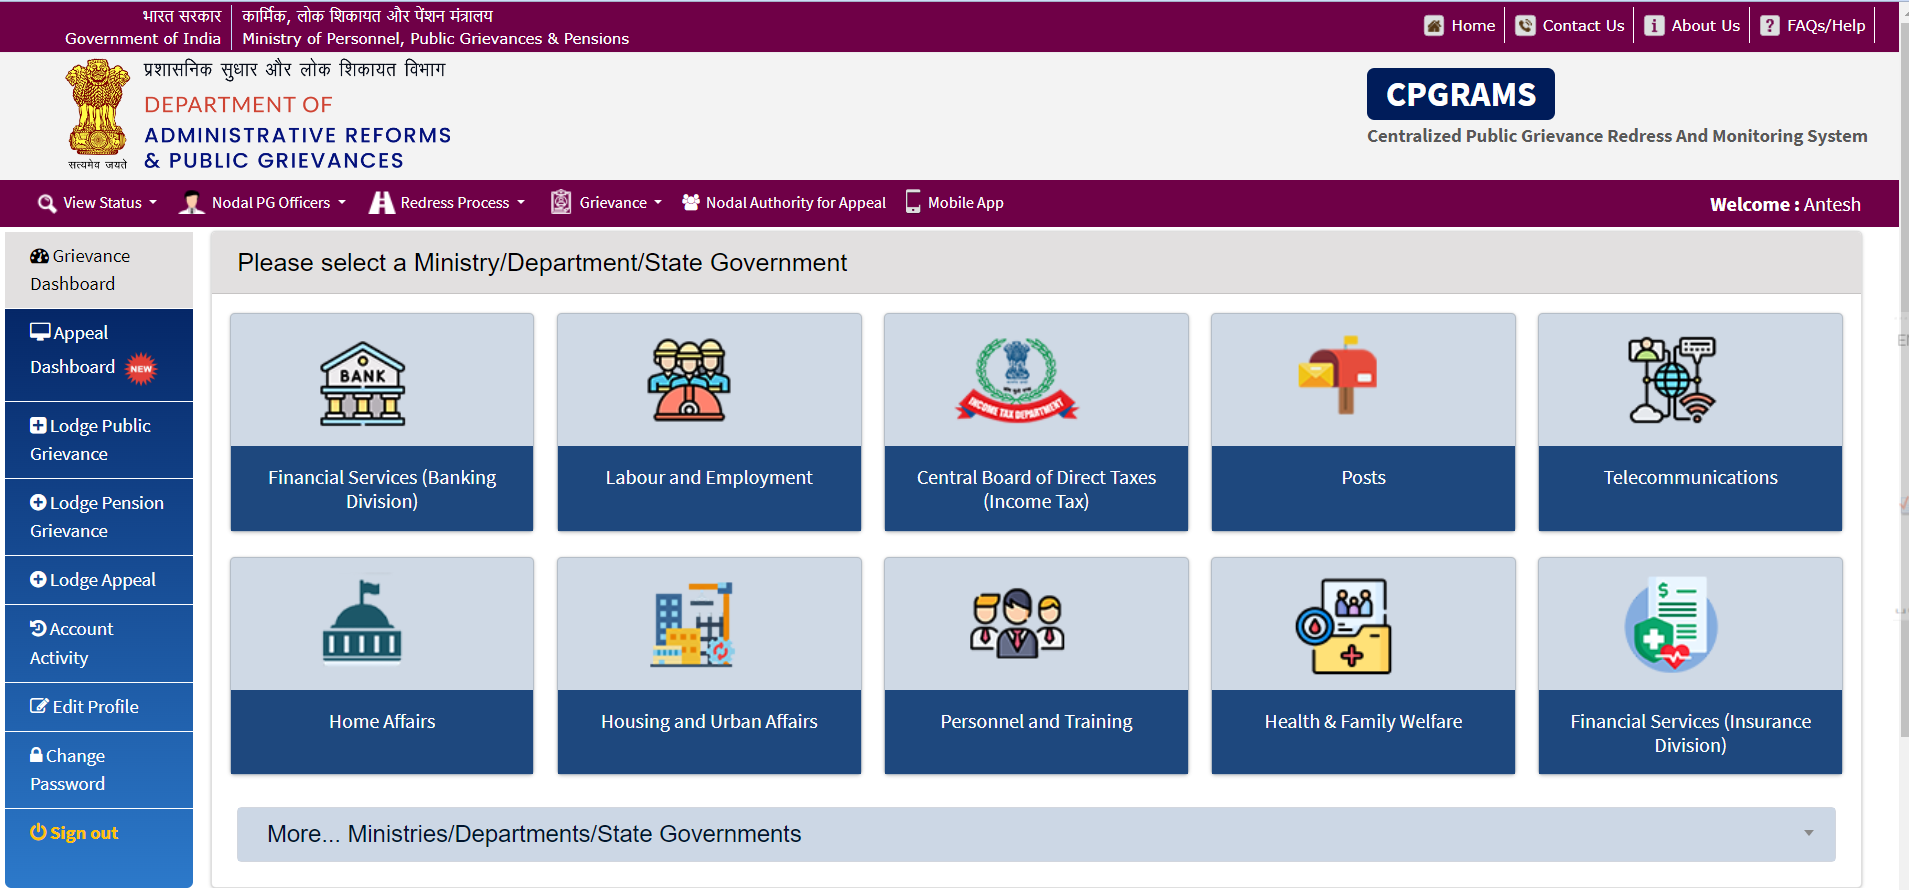Open the View Status dropdown menu
The height and width of the screenshot is (890, 1909).
click(x=97, y=203)
